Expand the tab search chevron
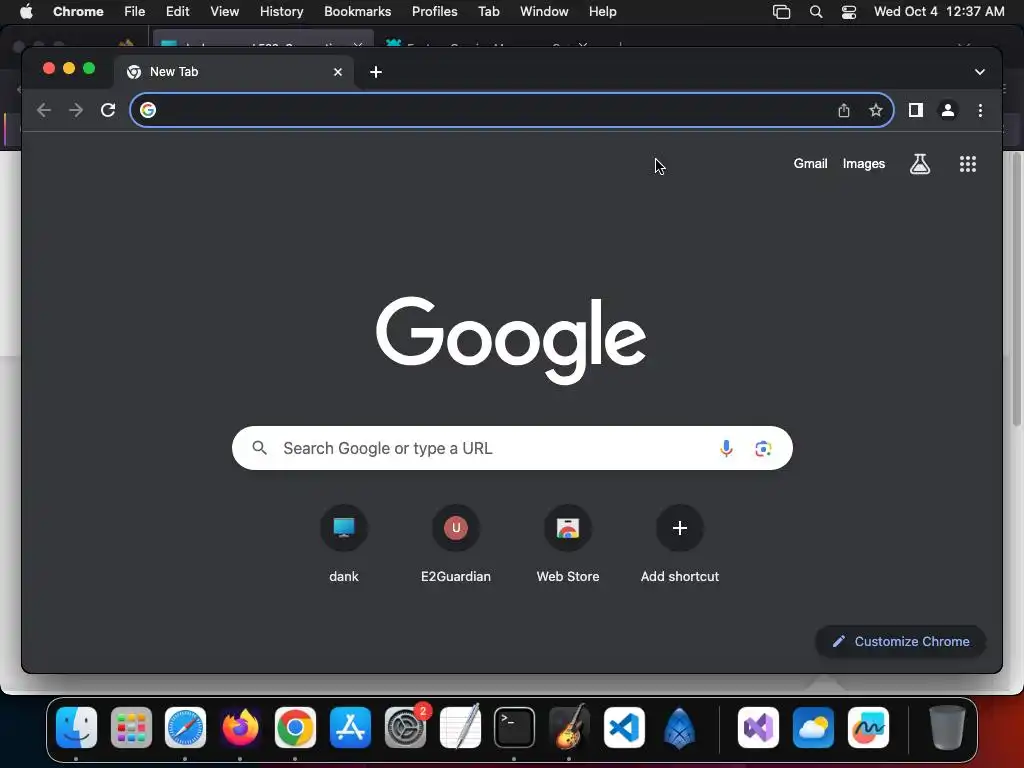Screen dimensions: 1024x768 (x=980, y=72)
